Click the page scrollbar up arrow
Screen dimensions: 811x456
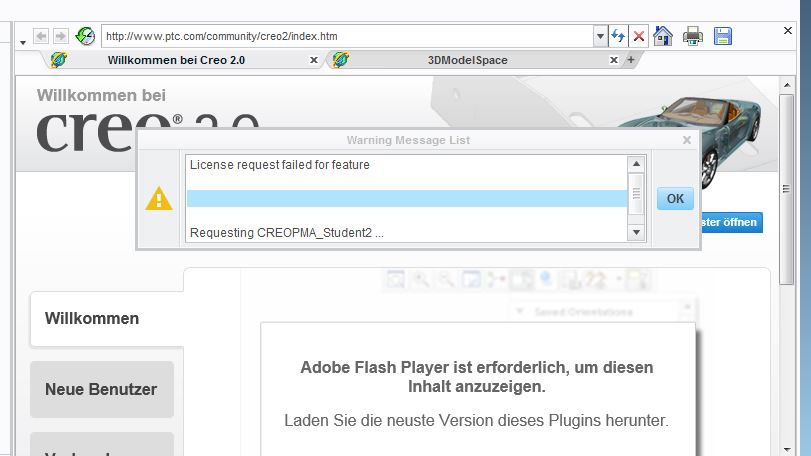[787, 85]
